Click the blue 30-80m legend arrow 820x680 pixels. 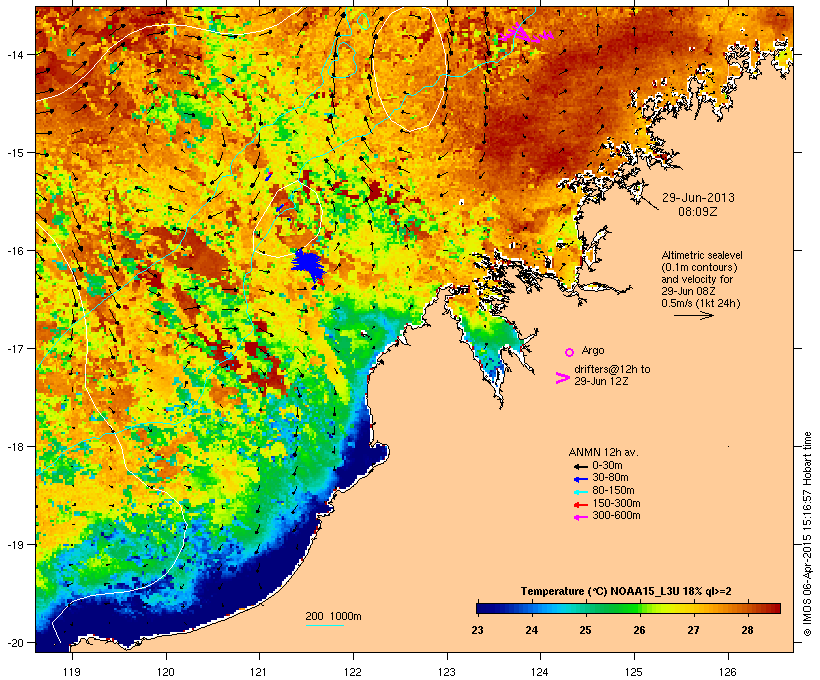(x=580, y=479)
